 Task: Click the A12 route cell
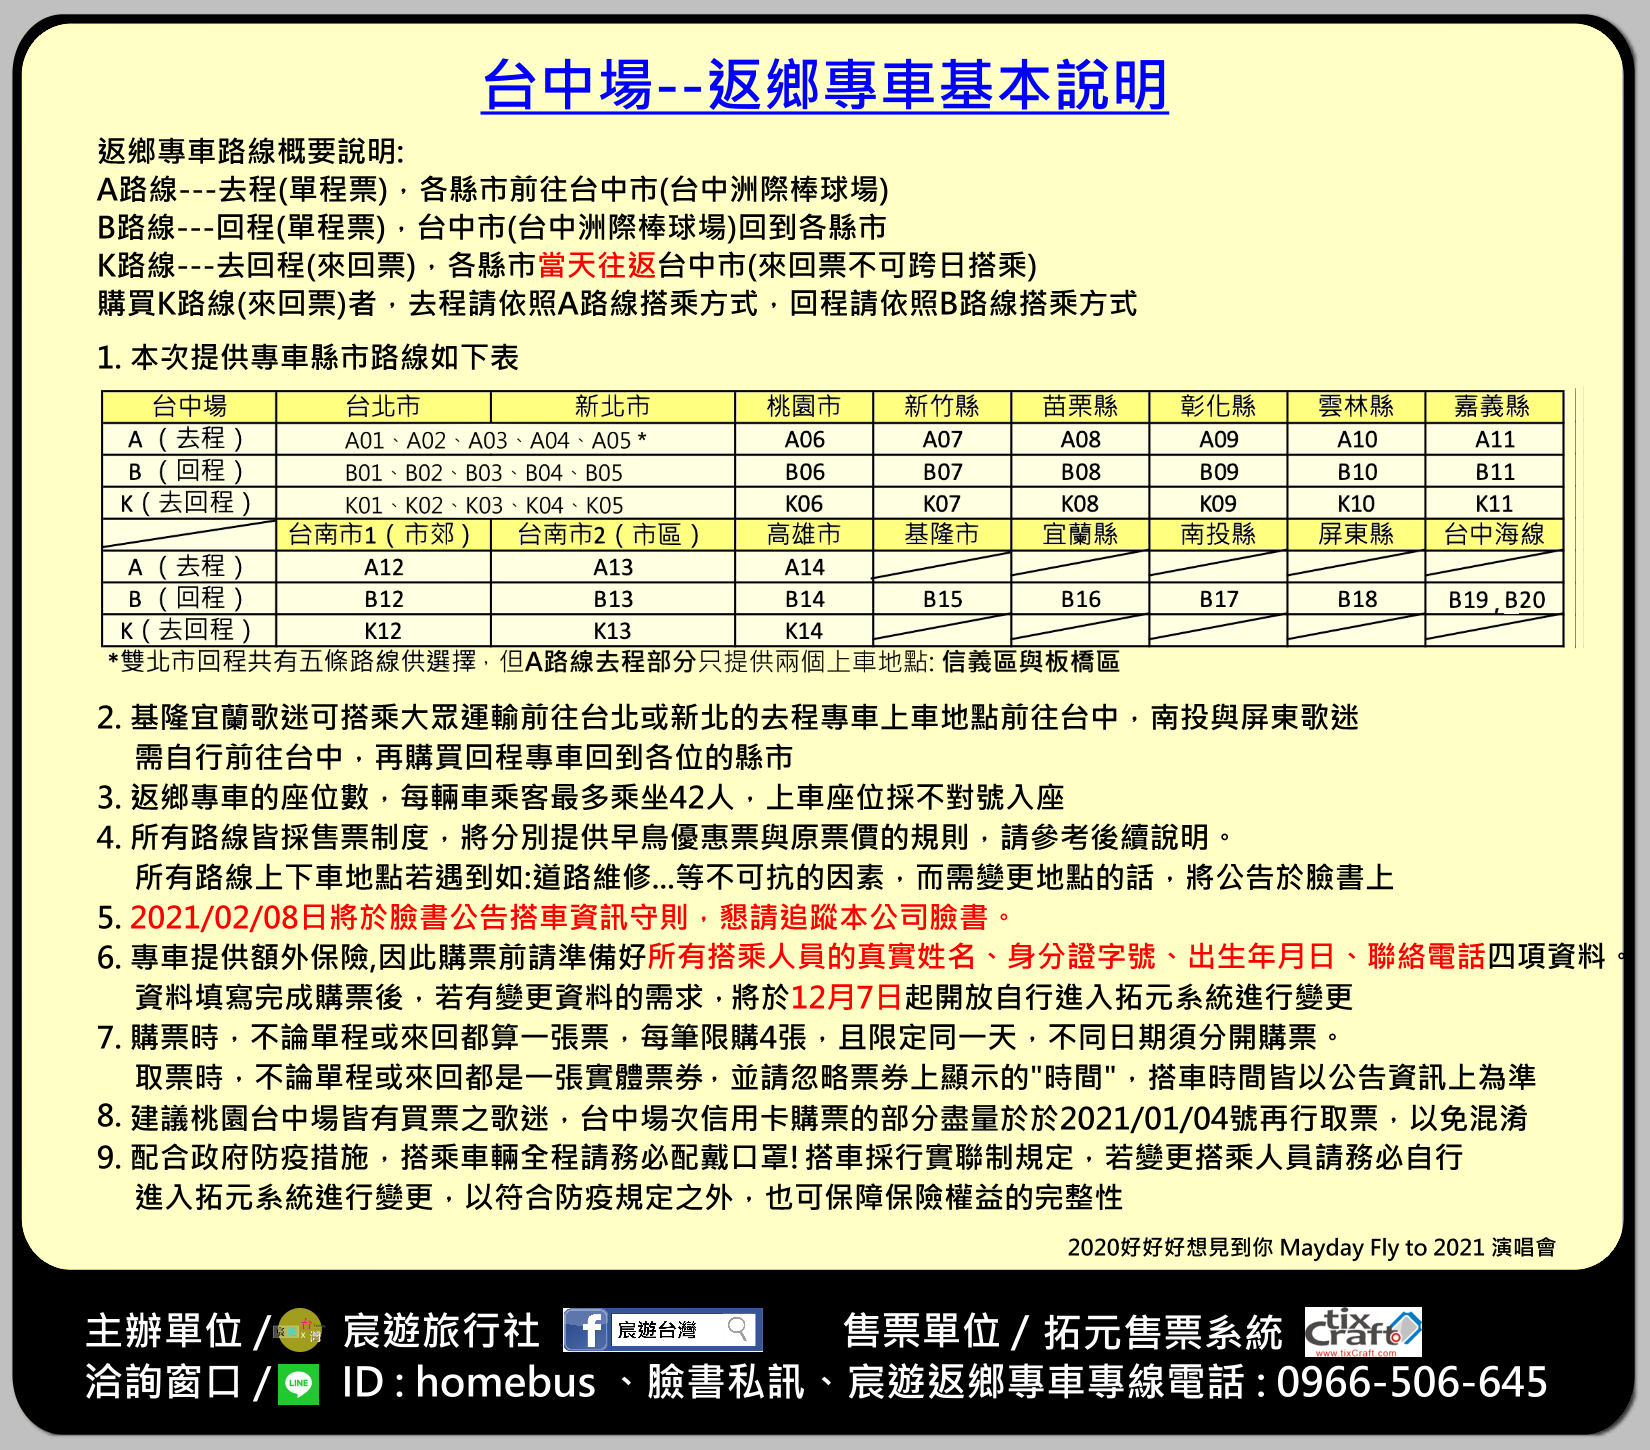tap(383, 567)
